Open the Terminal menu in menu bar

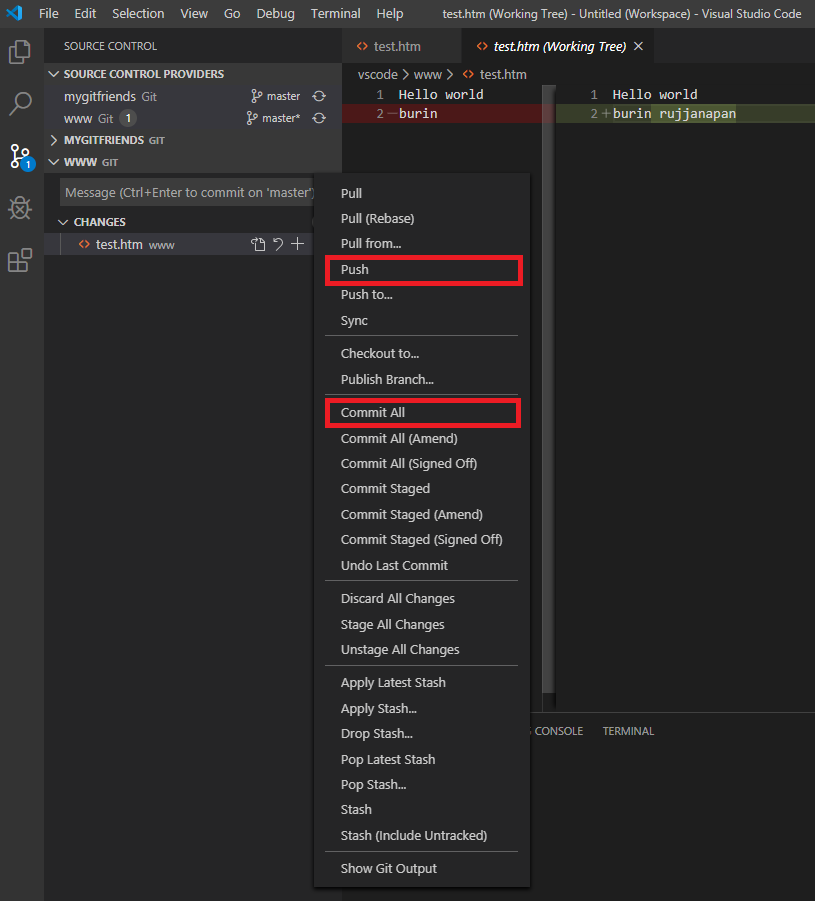coord(335,13)
